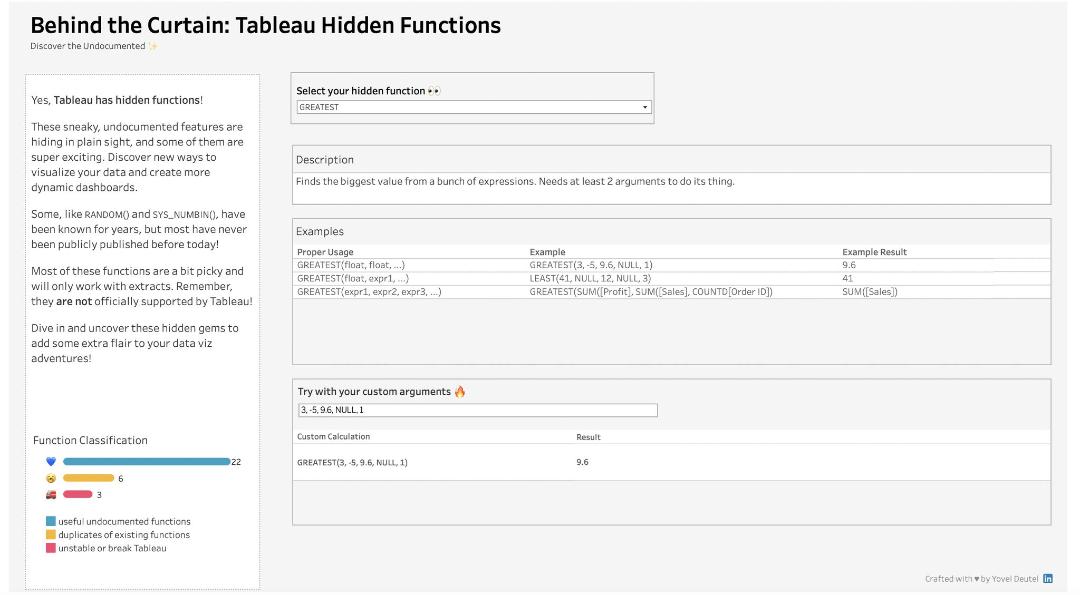Click the fire emoji beside custom arguments
Screen dimensions: 1080x595
tap(460, 392)
